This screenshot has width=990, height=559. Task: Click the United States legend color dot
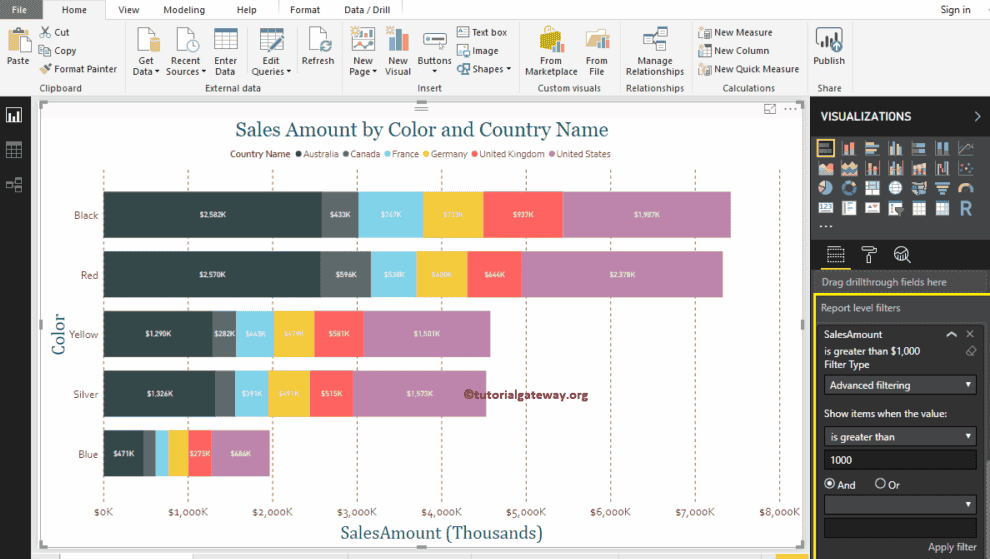click(x=552, y=154)
